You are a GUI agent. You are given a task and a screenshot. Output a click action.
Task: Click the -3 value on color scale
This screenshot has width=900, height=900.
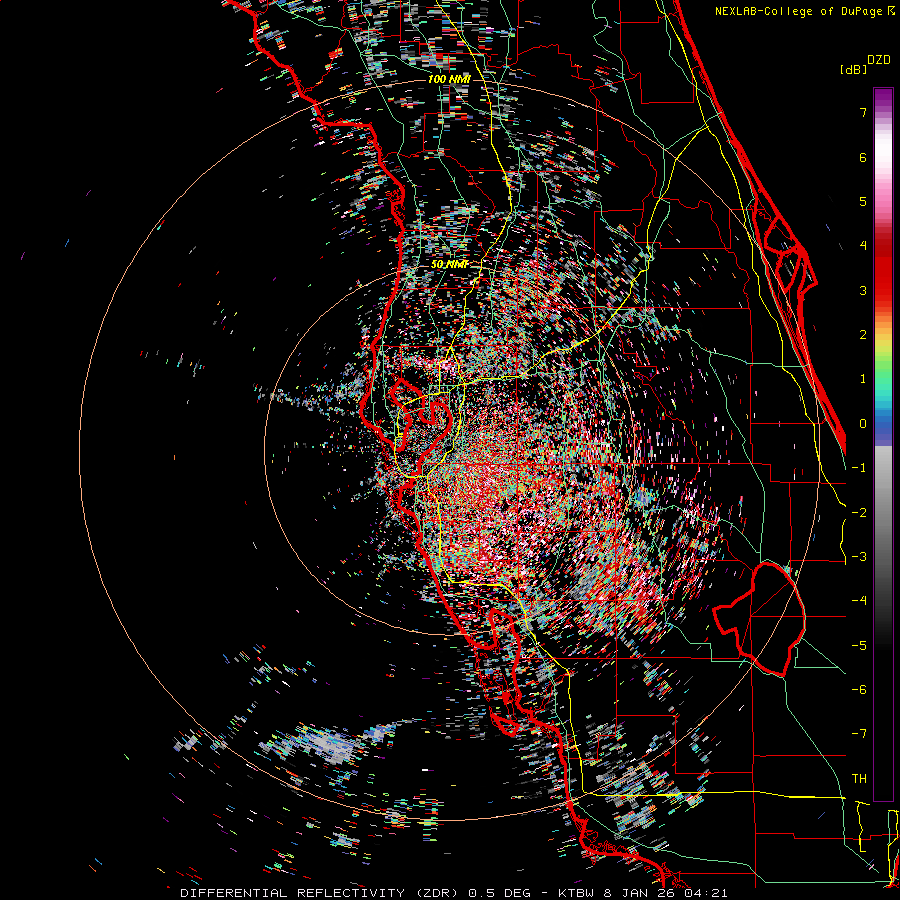point(859,556)
